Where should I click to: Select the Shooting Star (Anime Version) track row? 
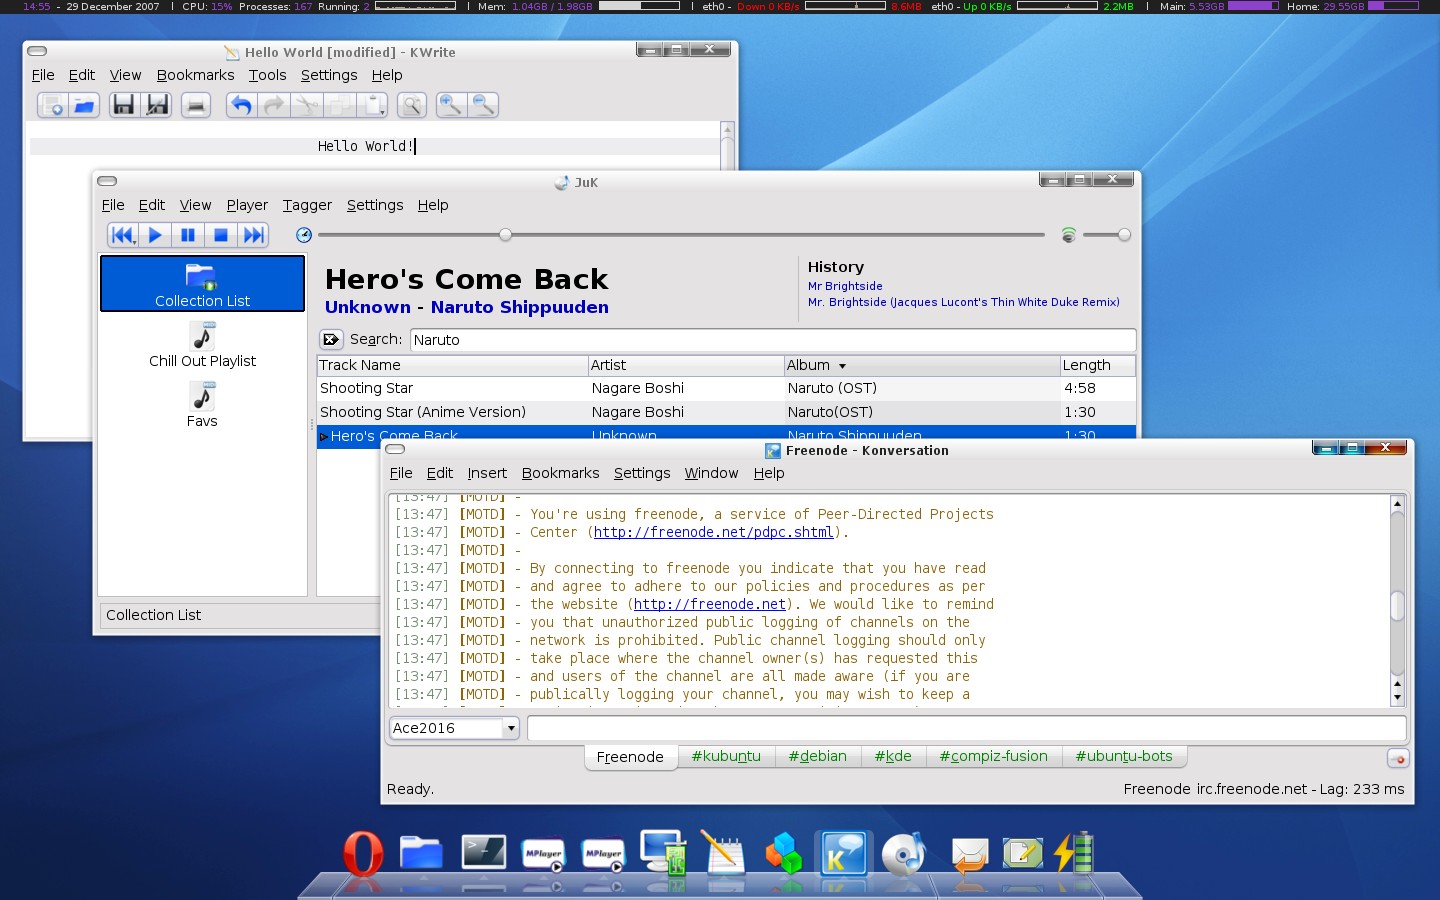click(x=726, y=412)
